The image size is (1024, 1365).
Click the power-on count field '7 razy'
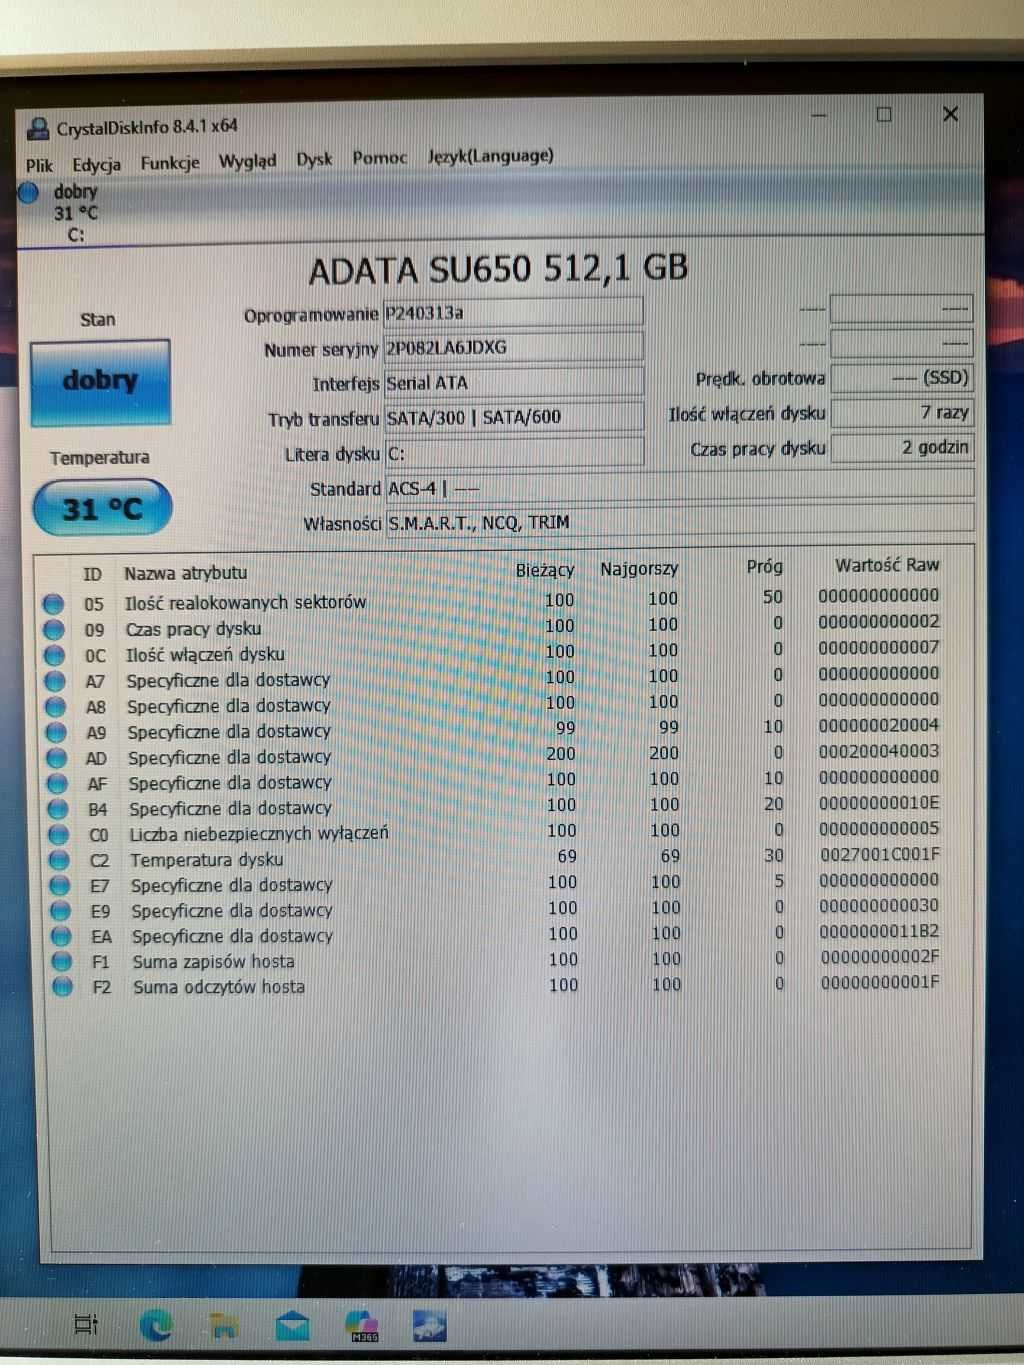[x=902, y=412]
